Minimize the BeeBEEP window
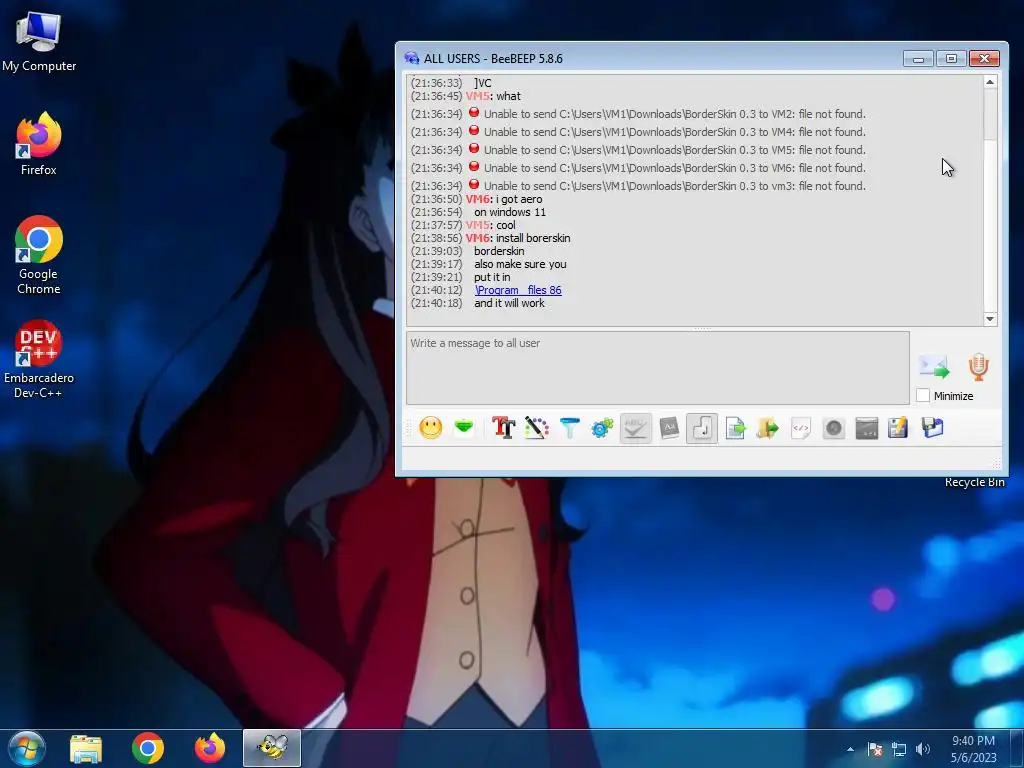Screen dimensions: 1024x768 tap(918, 59)
